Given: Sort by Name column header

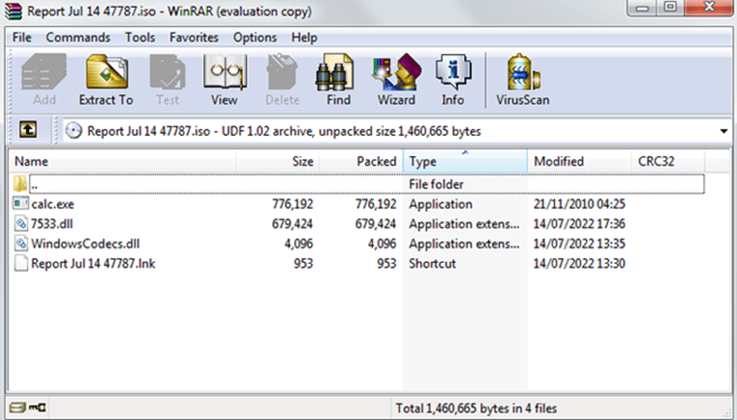Looking at the screenshot, I should pos(123,161).
